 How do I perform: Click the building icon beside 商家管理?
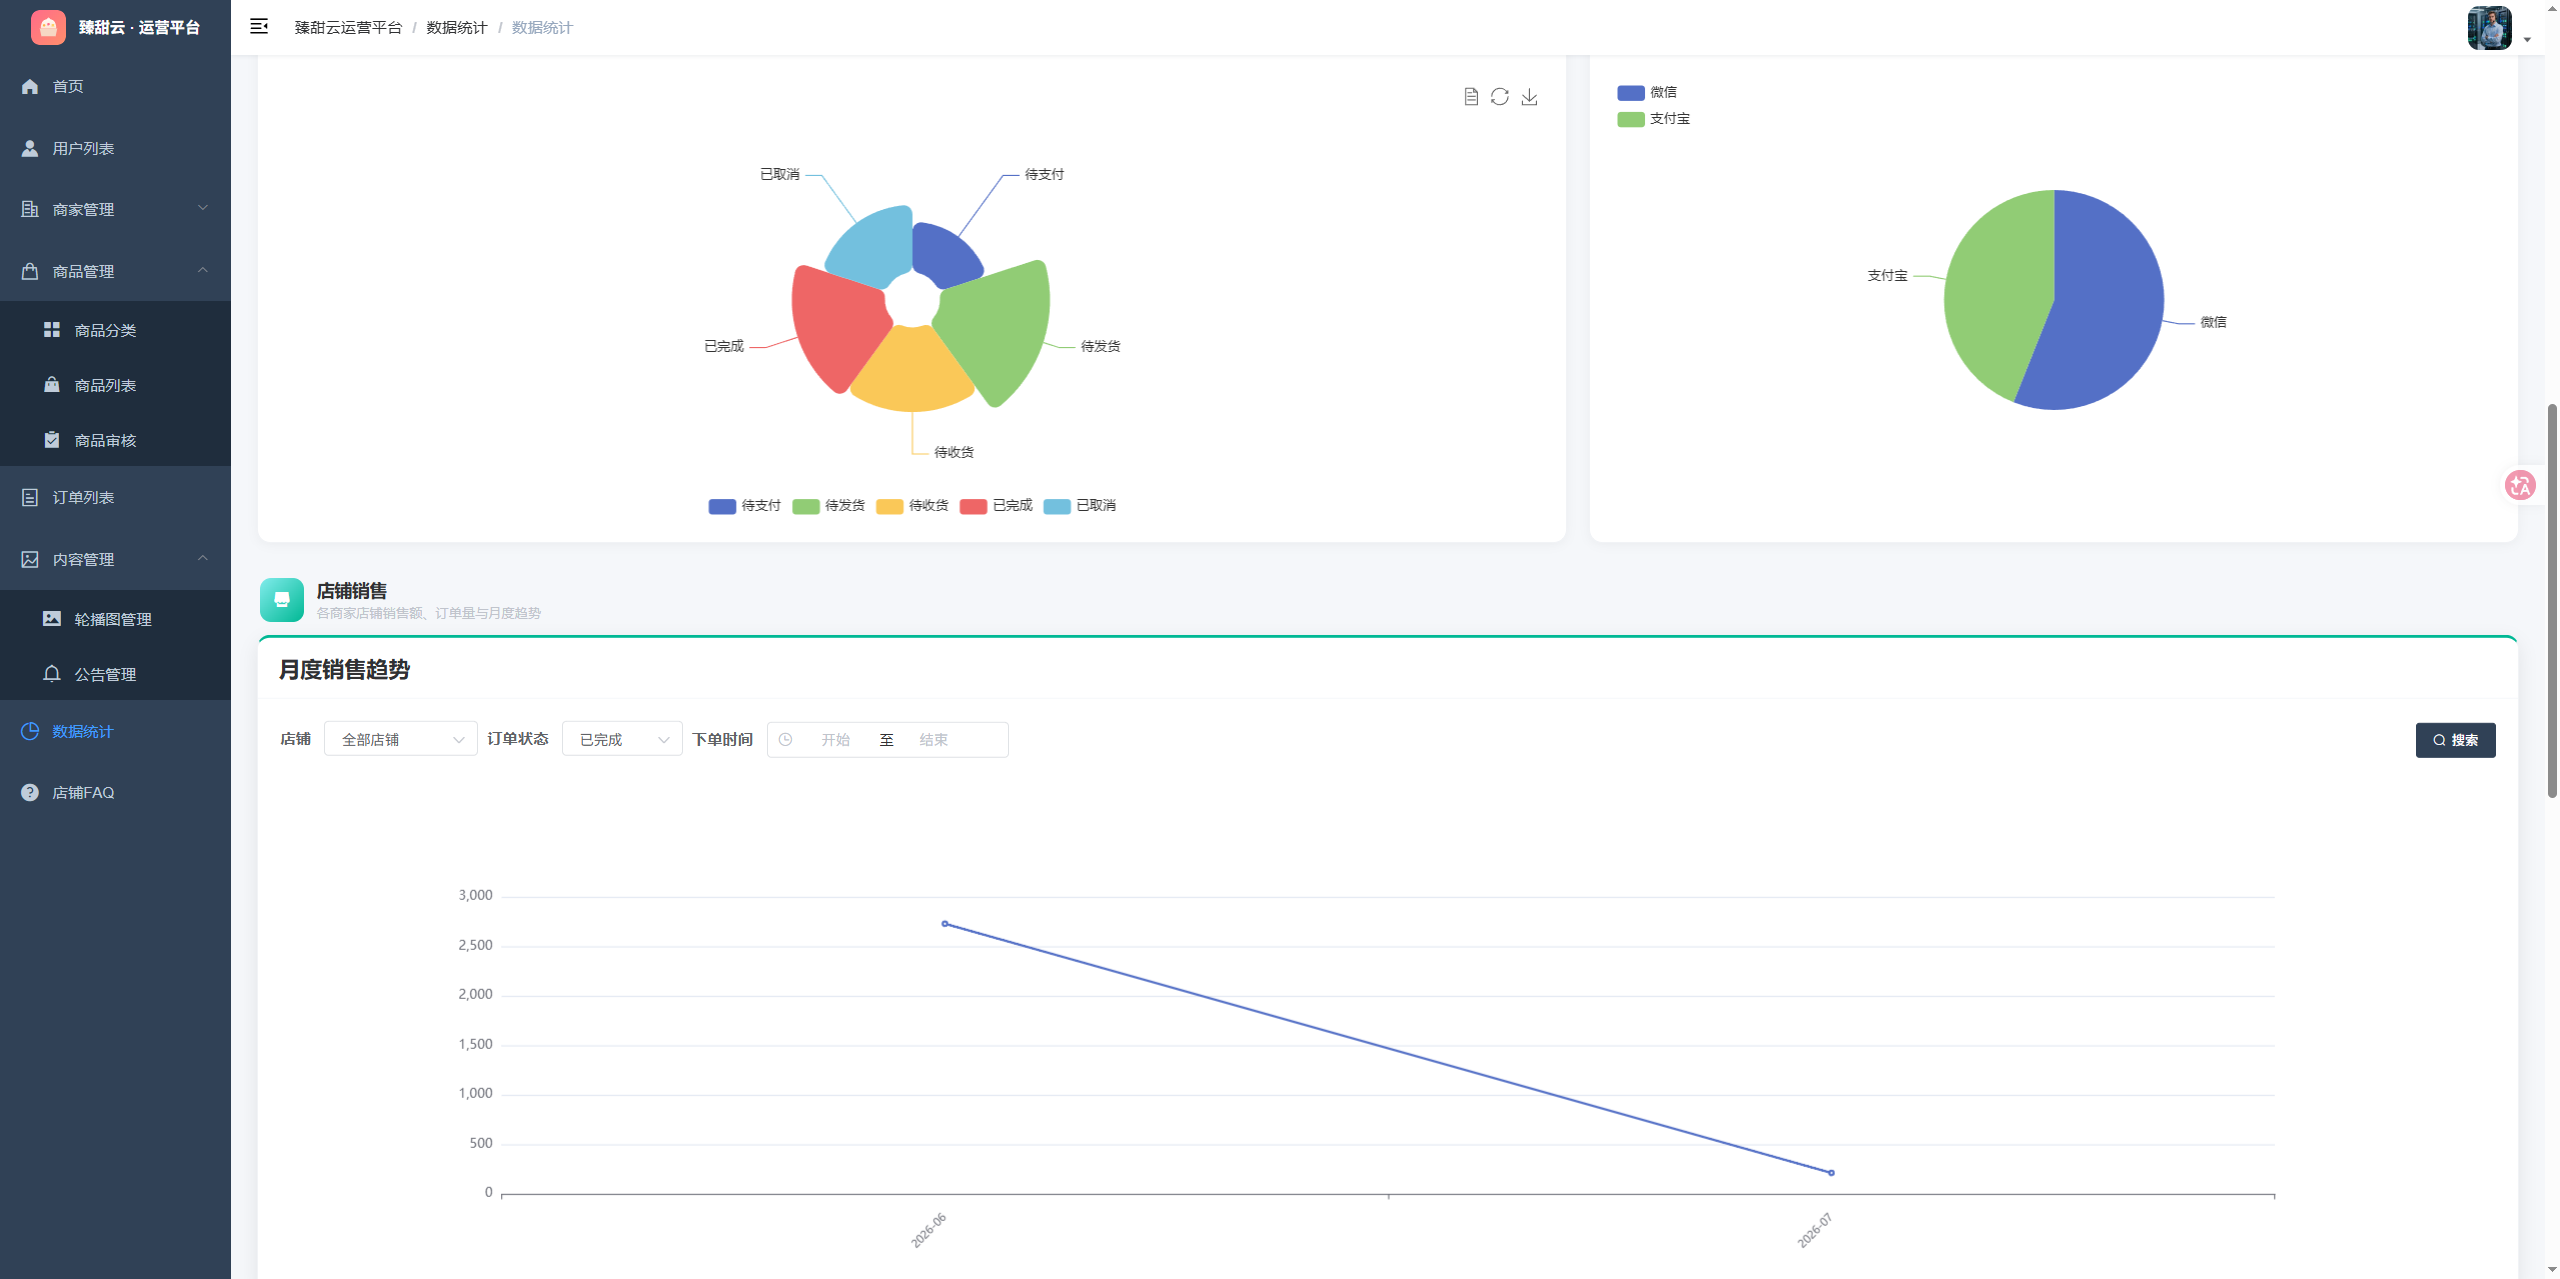[x=30, y=209]
